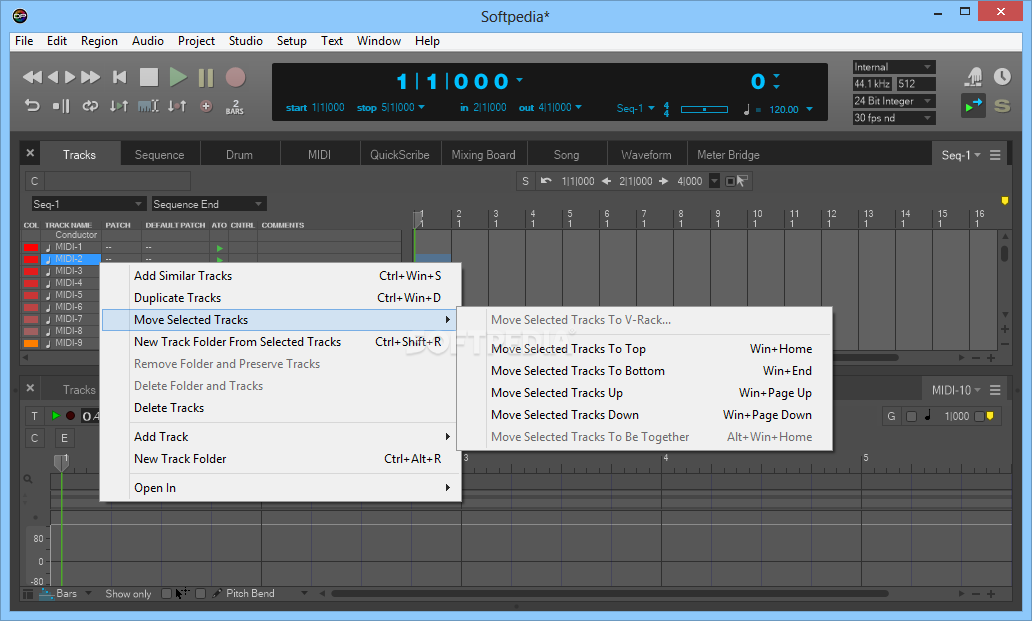Click the yellow Pause button
1032x621 pixels.
[x=206, y=78]
